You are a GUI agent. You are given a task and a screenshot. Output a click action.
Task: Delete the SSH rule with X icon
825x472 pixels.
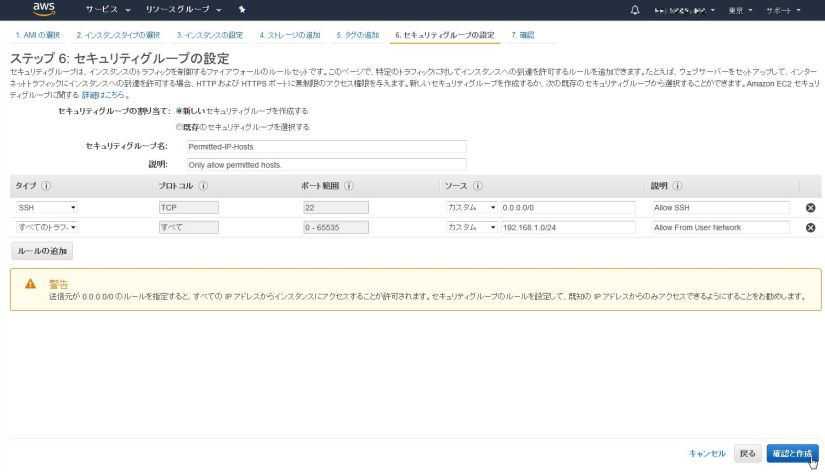(x=810, y=208)
